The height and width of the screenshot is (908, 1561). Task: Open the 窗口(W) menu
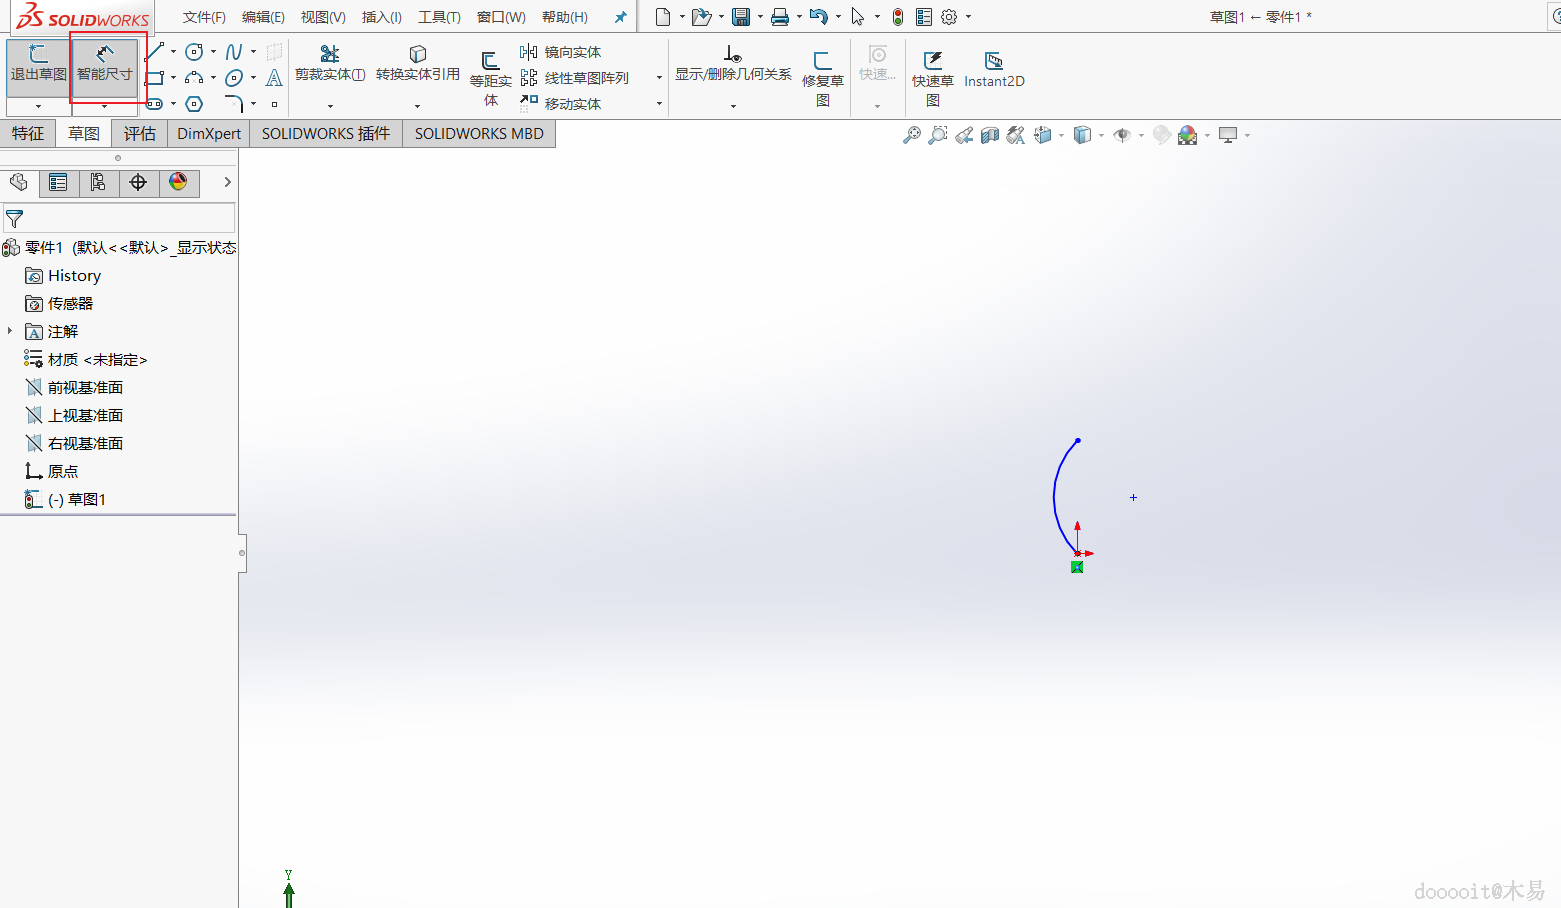tap(501, 17)
